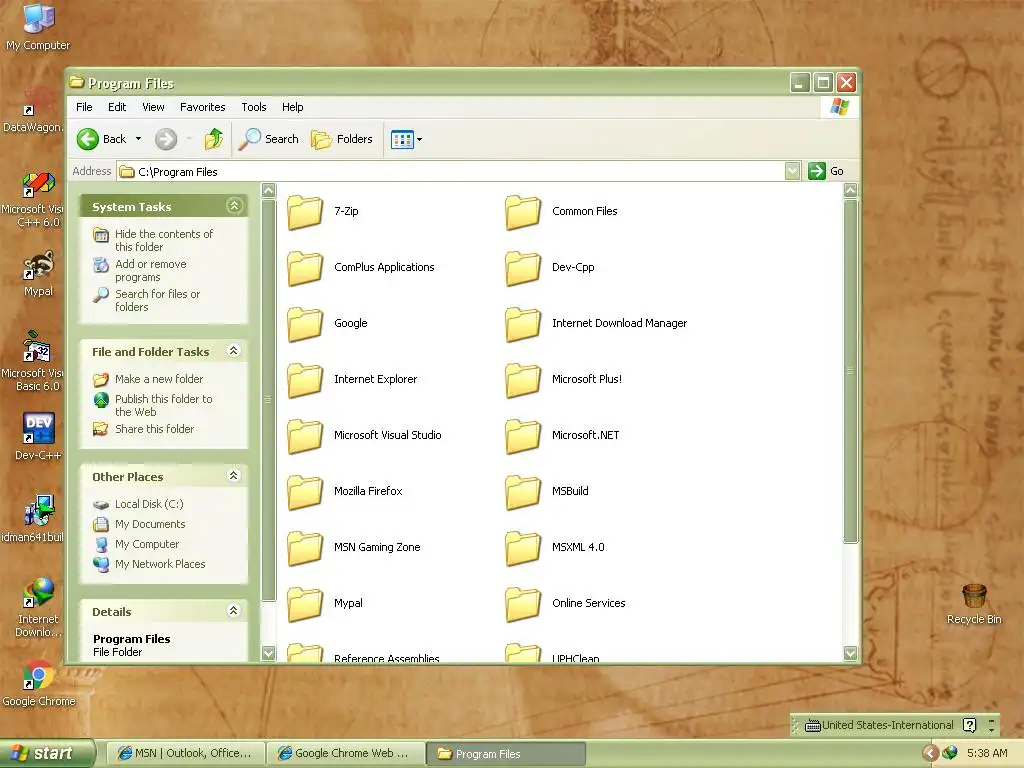Go to My Network Places link
Screen dimensions: 1024x768
[150, 564]
